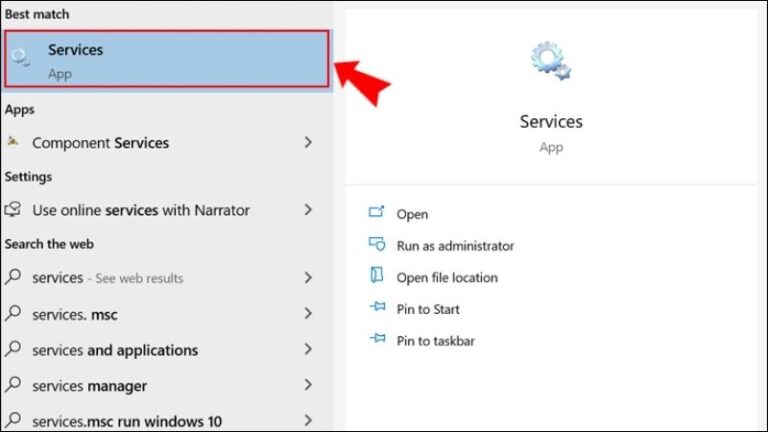Click the Pin to taskbar option
This screenshot has height=432, width=768.
(x=435, y=341)
